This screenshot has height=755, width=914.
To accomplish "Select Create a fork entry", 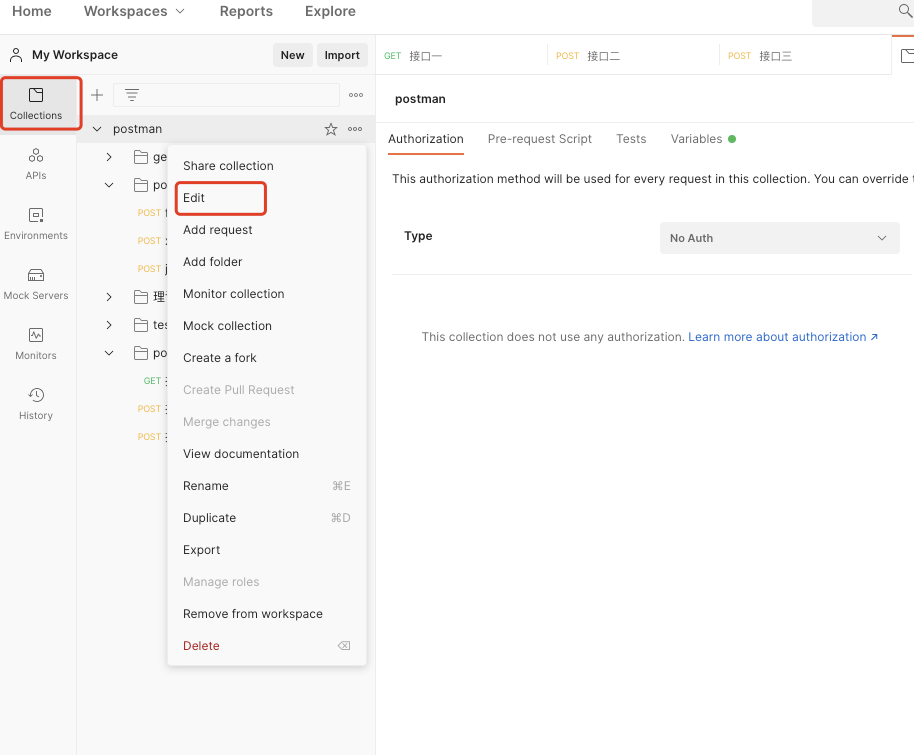I will pyautogui.click(x=267, y=358).
